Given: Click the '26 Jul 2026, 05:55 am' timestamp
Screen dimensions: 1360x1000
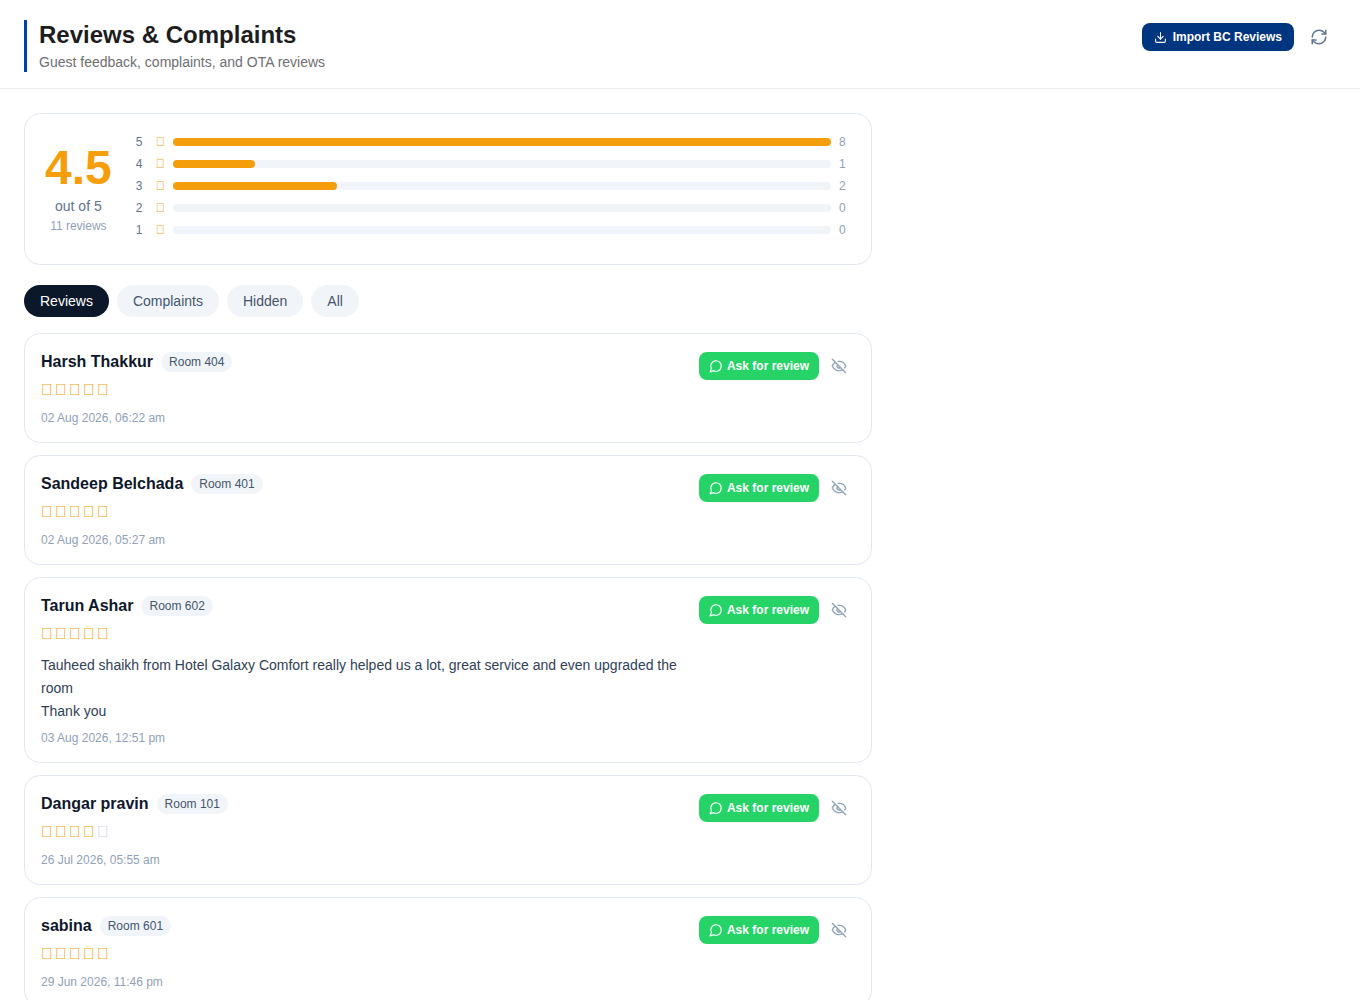Looking at the screenshot, I should coord(100,860).
